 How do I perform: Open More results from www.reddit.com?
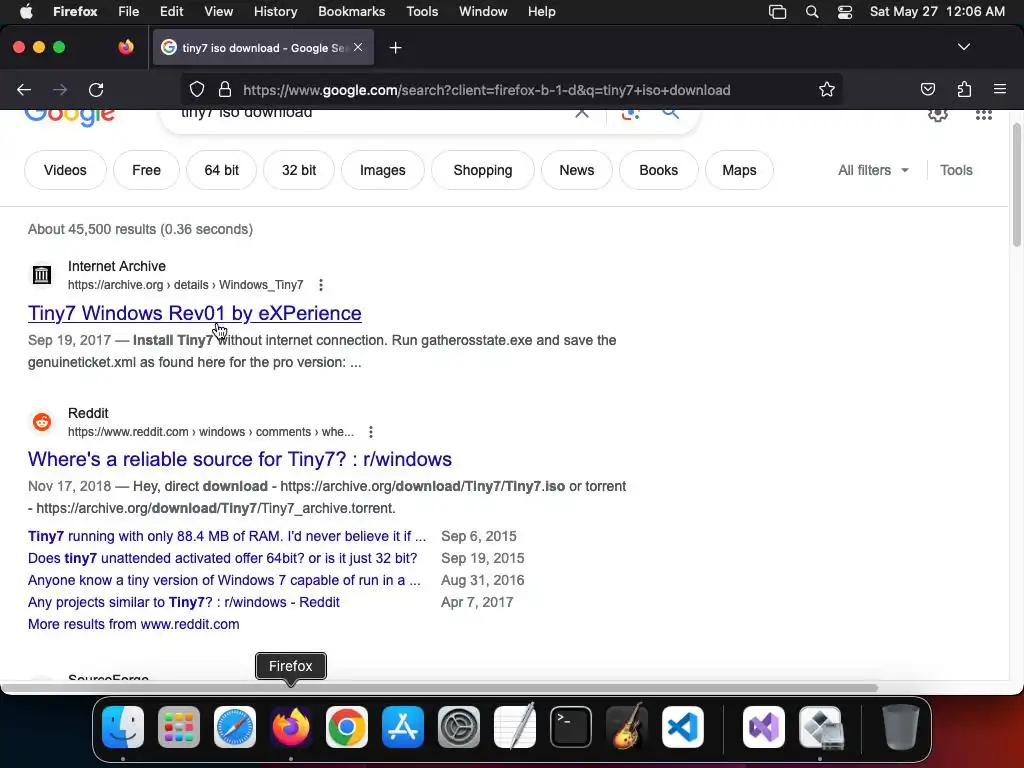133,624
